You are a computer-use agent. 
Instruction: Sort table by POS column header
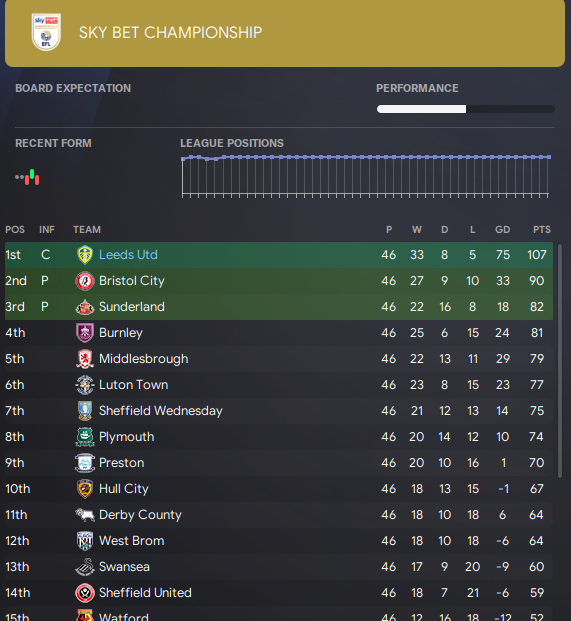coord(15,230)
